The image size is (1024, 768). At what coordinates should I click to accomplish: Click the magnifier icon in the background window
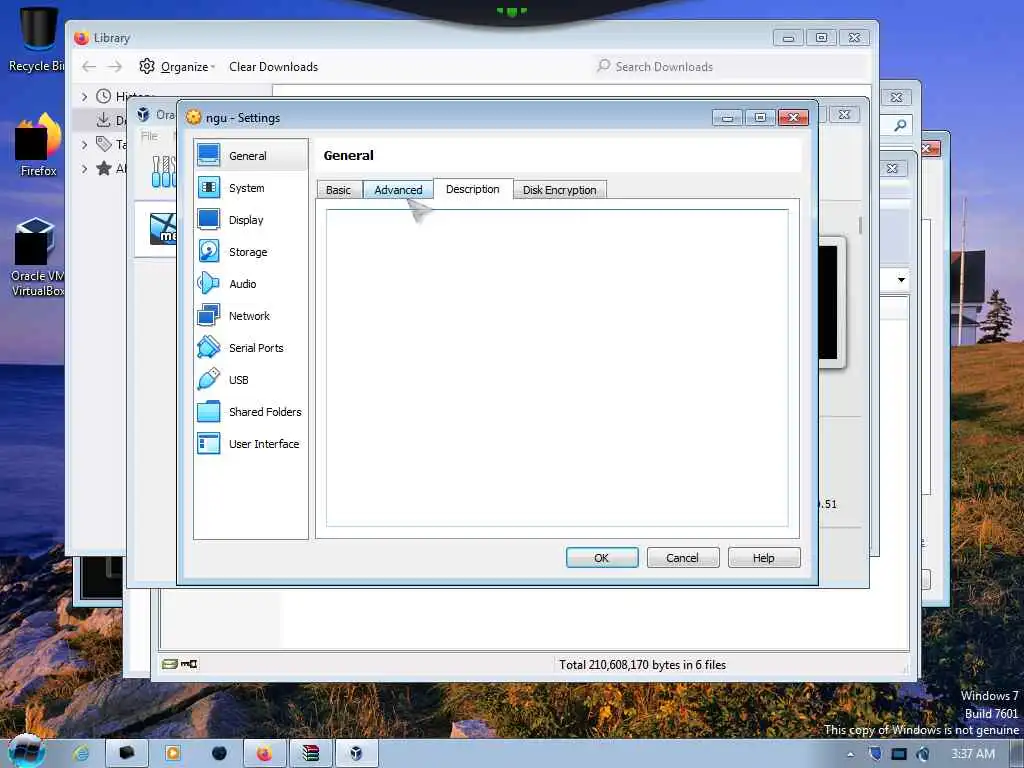click(x=900, y=125)
